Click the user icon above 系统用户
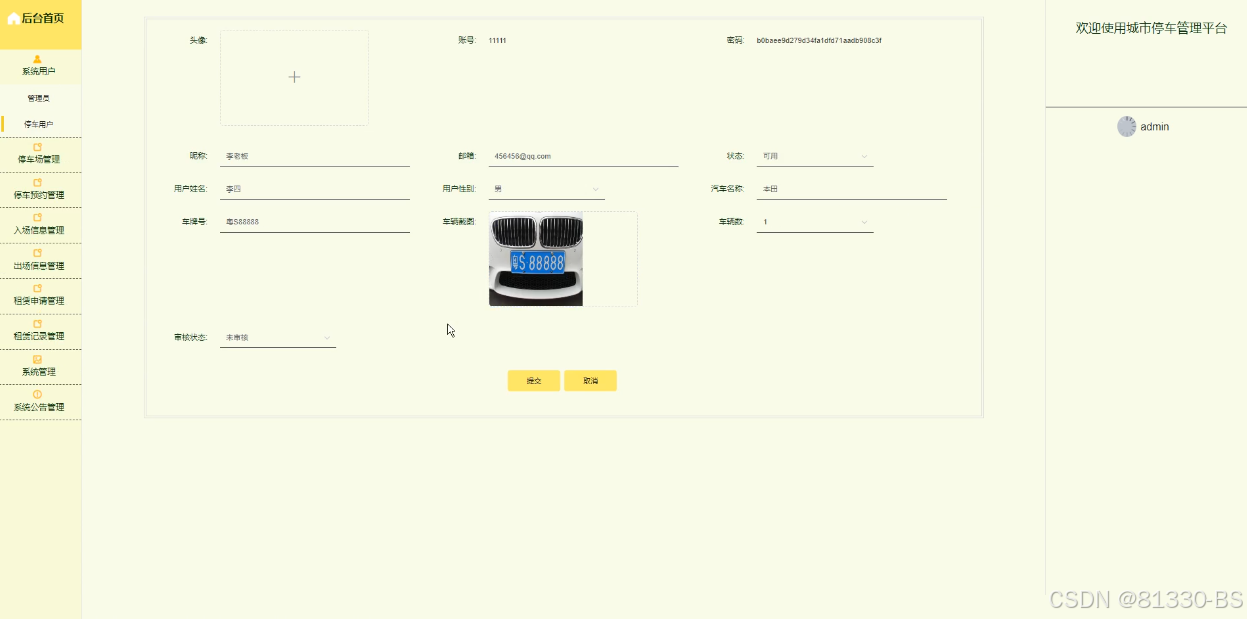The image size is (1247, 619). pyautogui.click(x=38, y=59)
